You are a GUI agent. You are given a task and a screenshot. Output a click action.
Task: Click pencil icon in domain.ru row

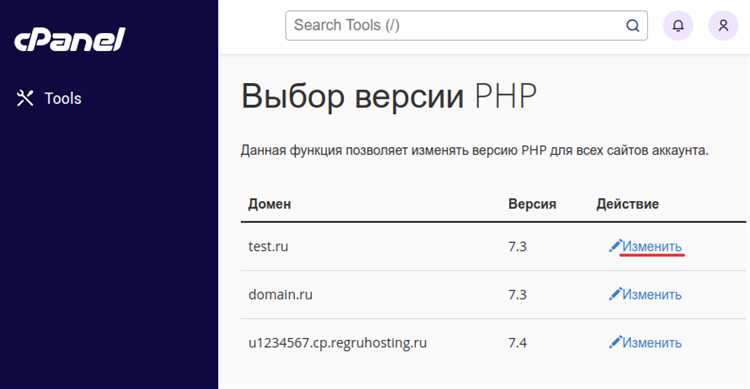(615, 293)
